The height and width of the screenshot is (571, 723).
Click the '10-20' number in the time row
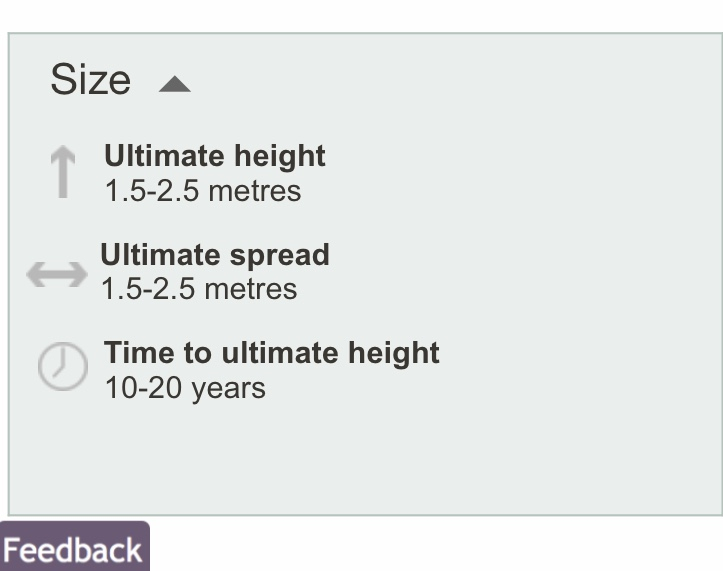click(142, 388)
